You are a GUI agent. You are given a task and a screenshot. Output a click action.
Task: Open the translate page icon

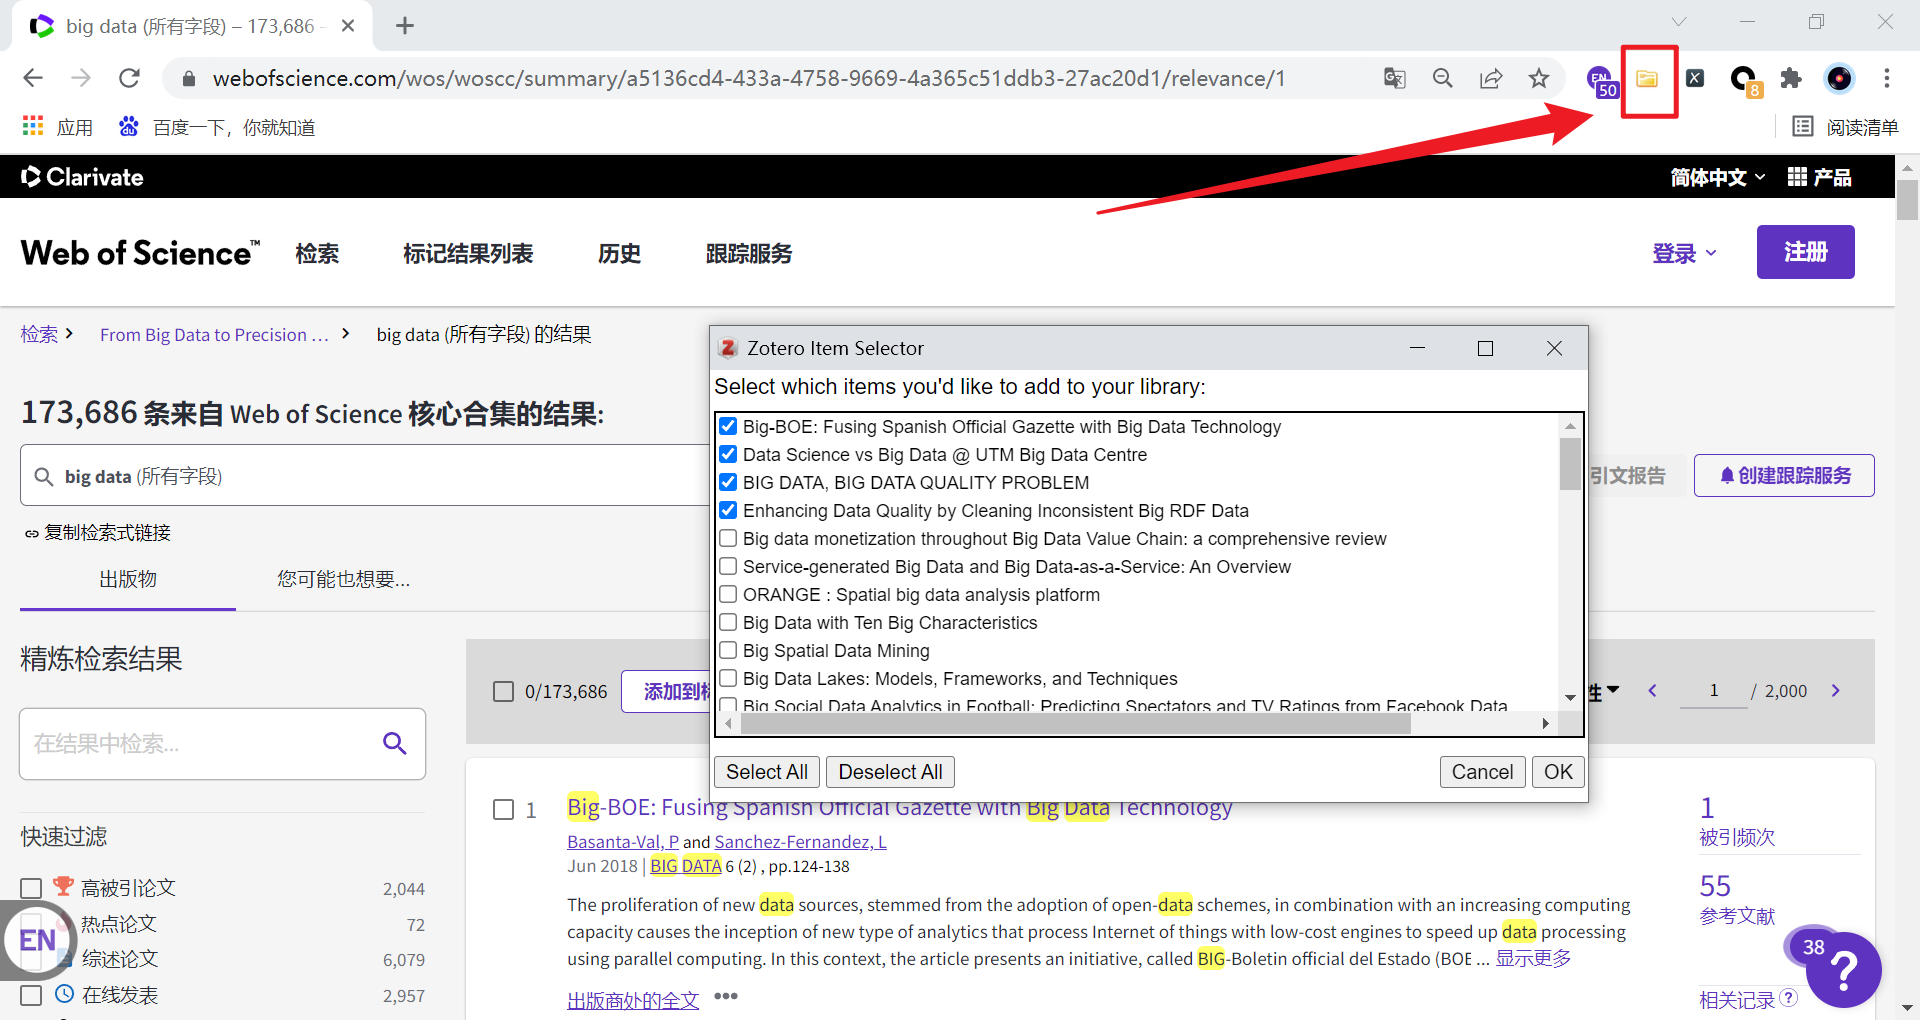pyautogui.click(x=1394, y=78)
